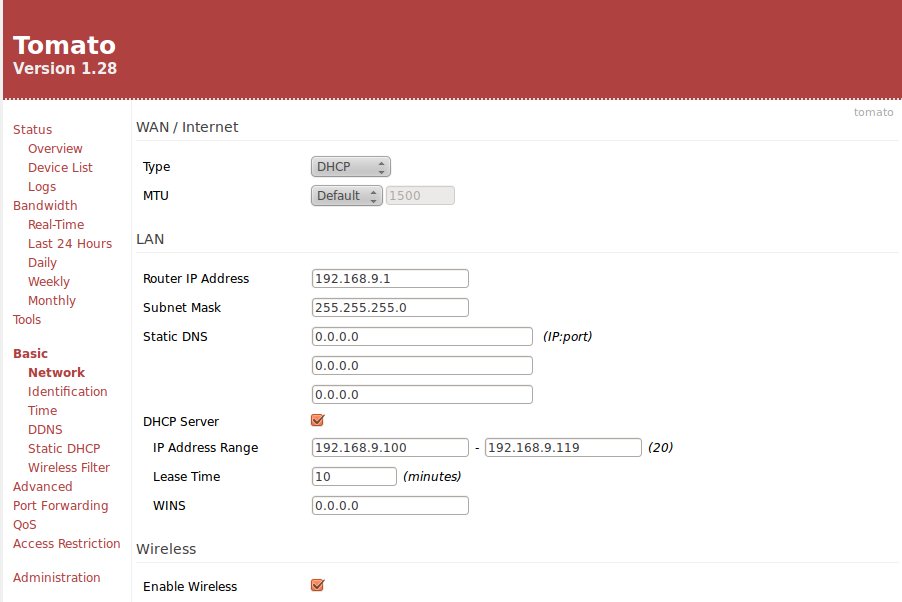Image resolution: width=902 pixels, height=602 pixels.
Task: Click the (IP:port) hint text
Action: pyautogui.click(x=567, y=337)
